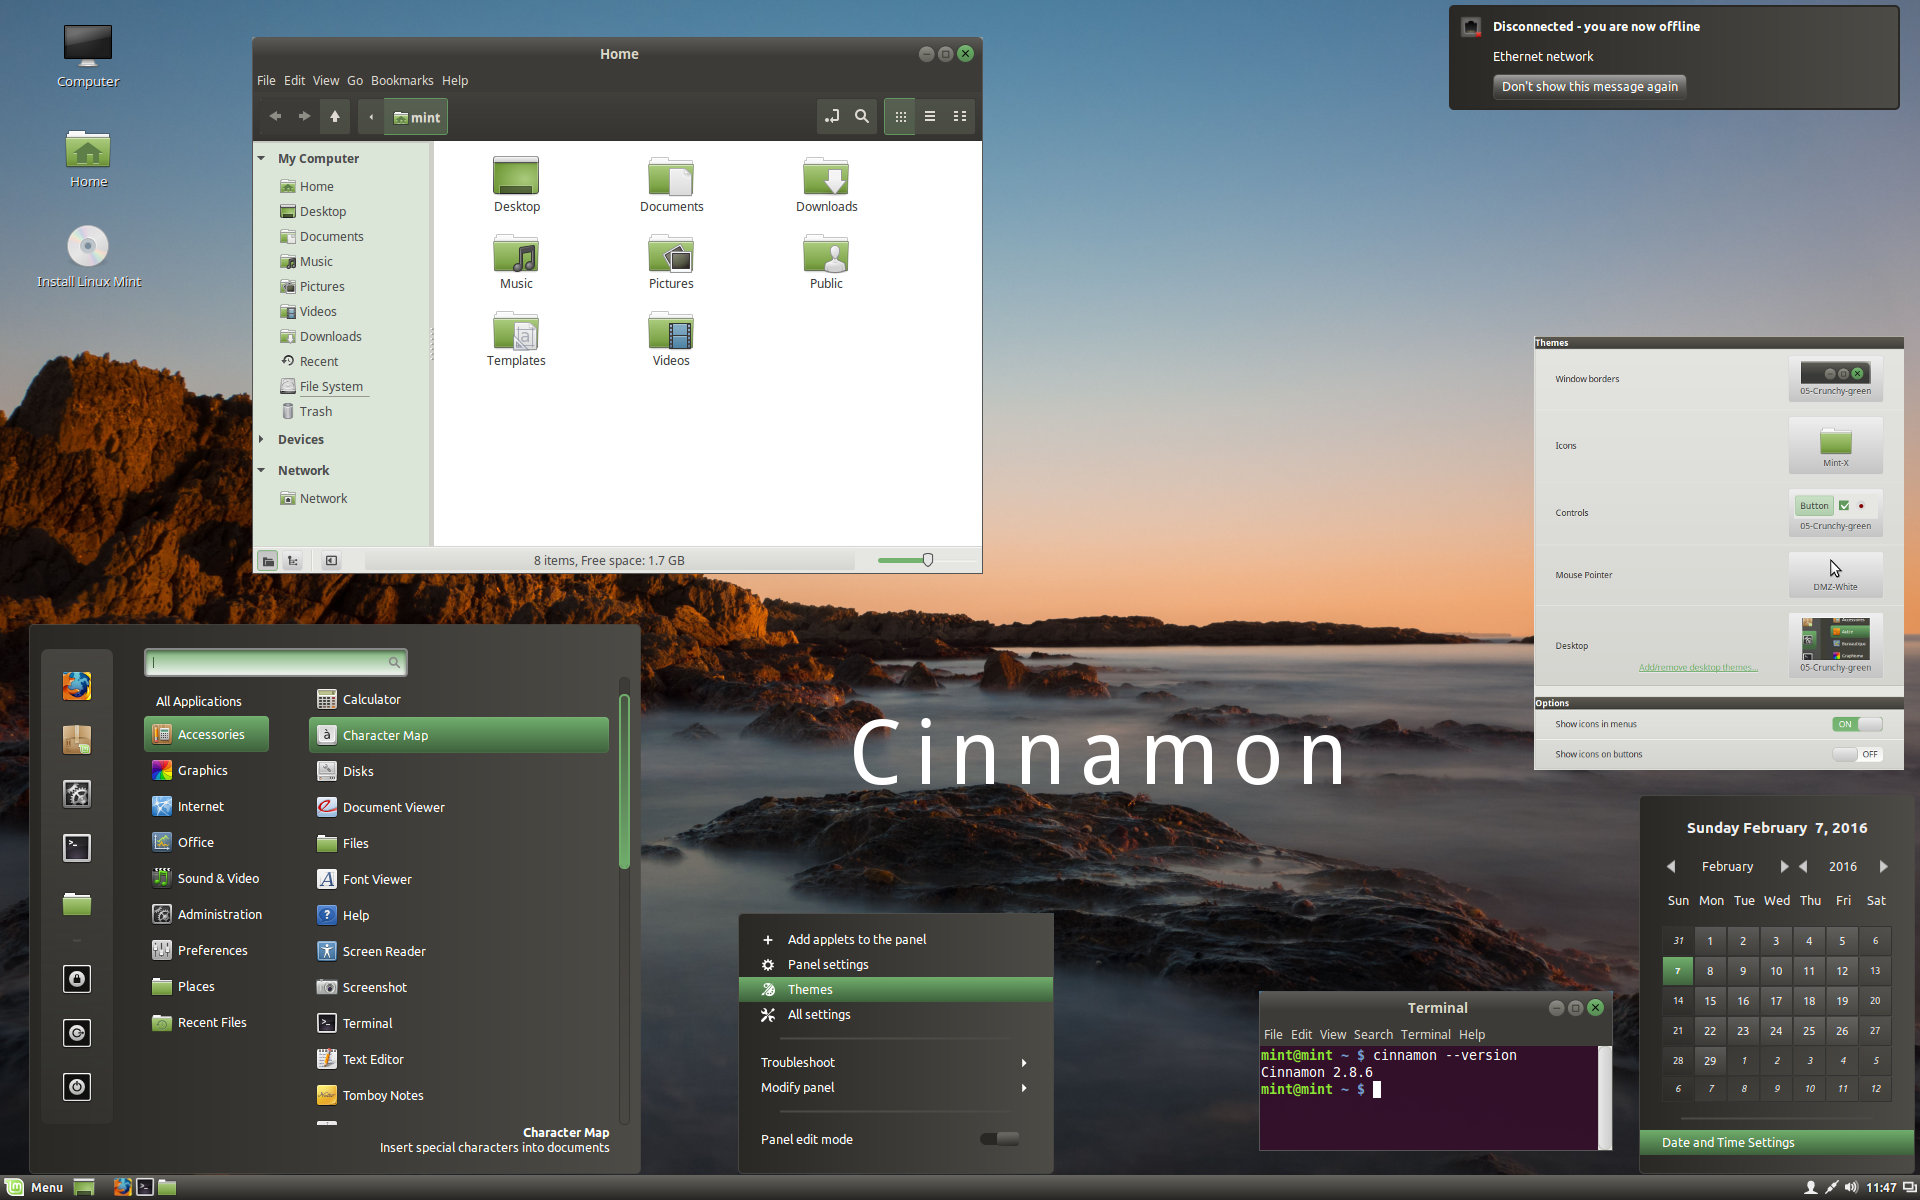Click the Menu button on the panel
1920x1200 pixels.
point(36,1187)
